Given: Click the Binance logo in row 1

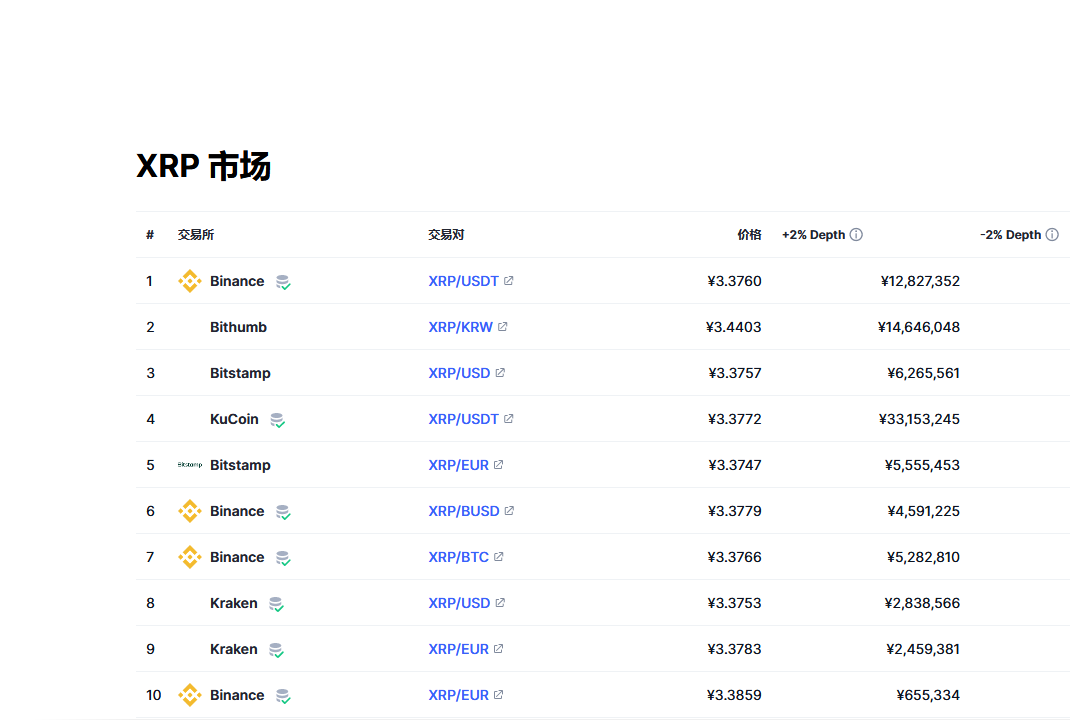Looking at the screenshot, I should point(189,281).
